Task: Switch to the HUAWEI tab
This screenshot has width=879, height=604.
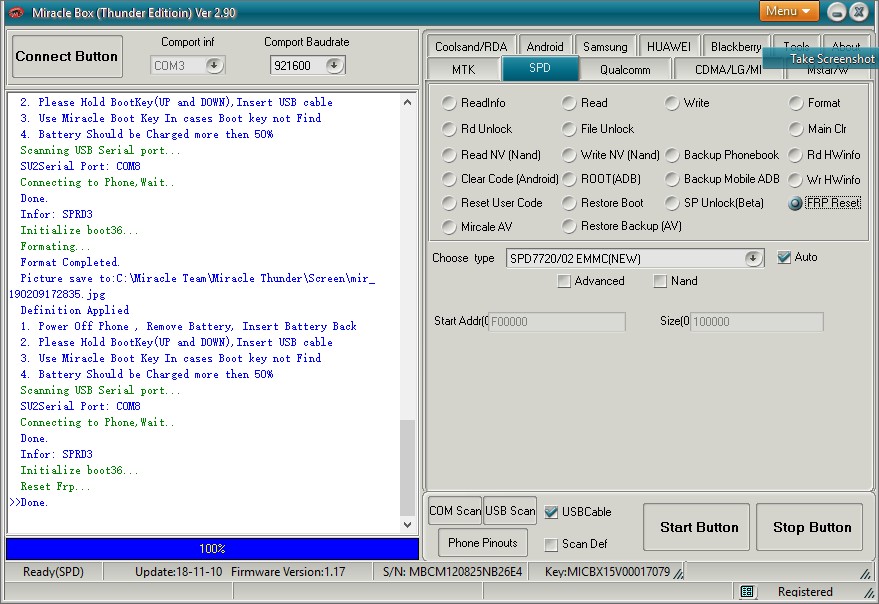Action: 669,47
